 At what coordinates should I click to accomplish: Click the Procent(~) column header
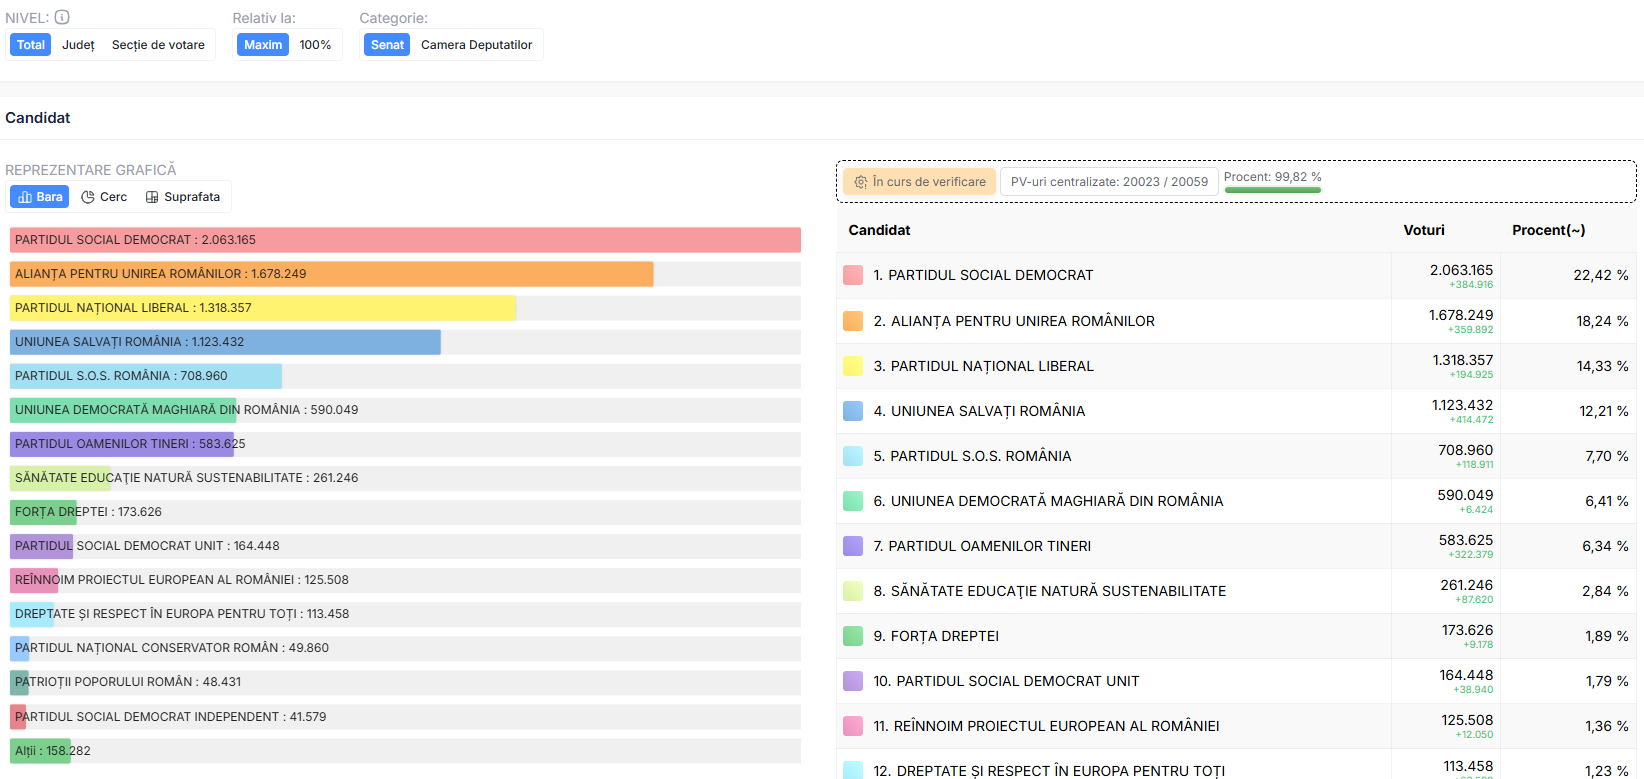click(x=1548, y=230)
